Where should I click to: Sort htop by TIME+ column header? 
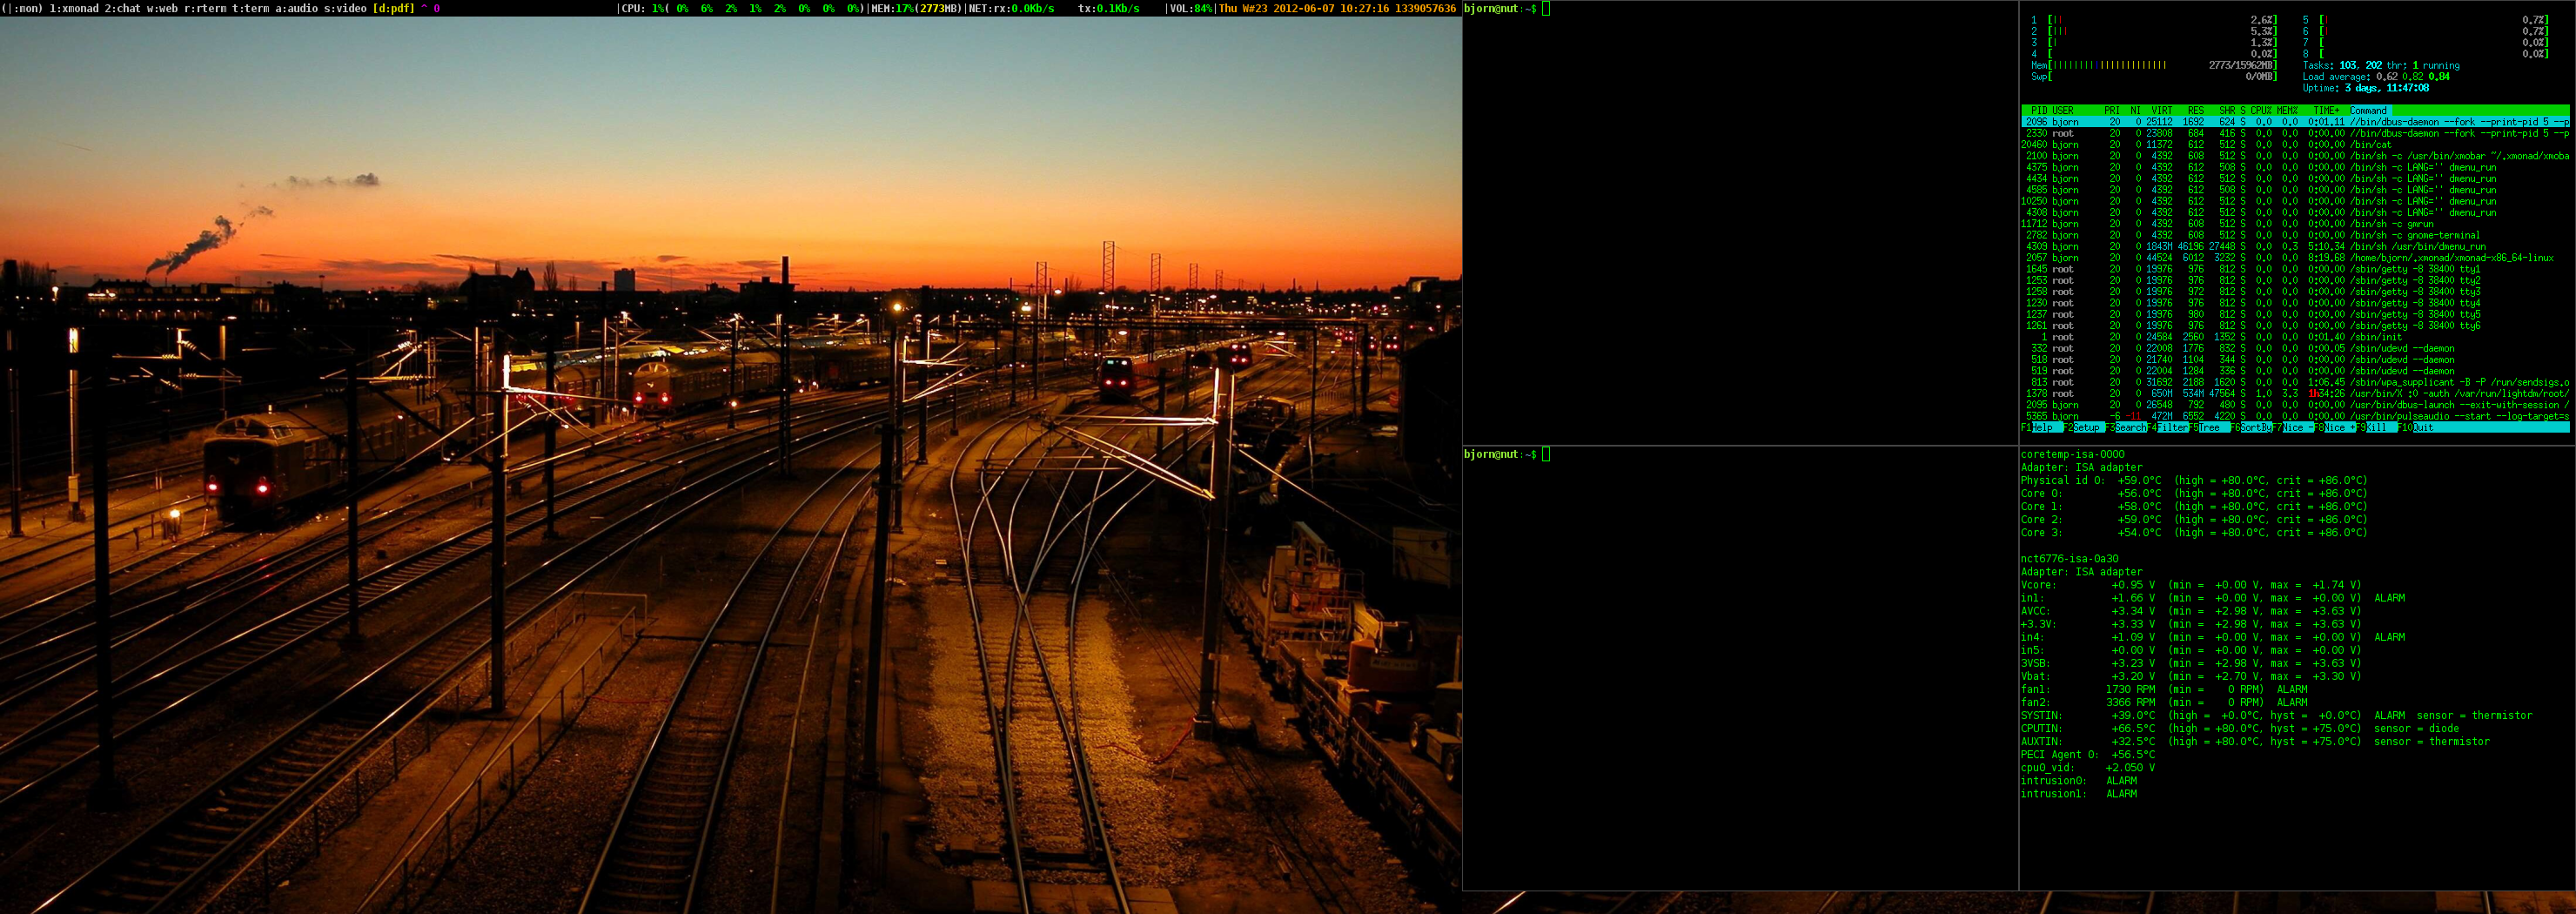2326,110
